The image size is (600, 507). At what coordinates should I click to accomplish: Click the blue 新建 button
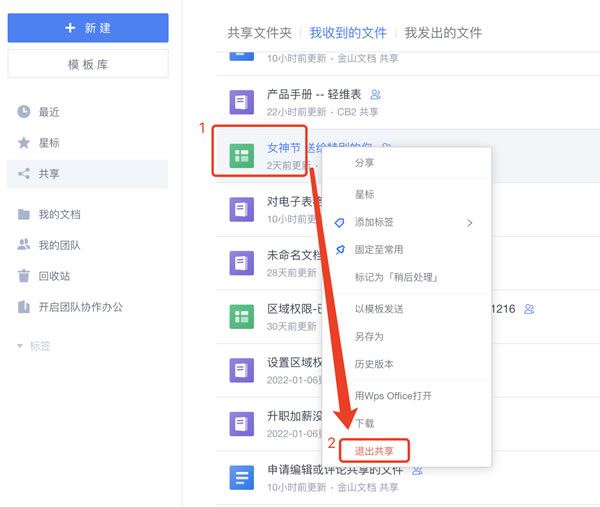88,28
